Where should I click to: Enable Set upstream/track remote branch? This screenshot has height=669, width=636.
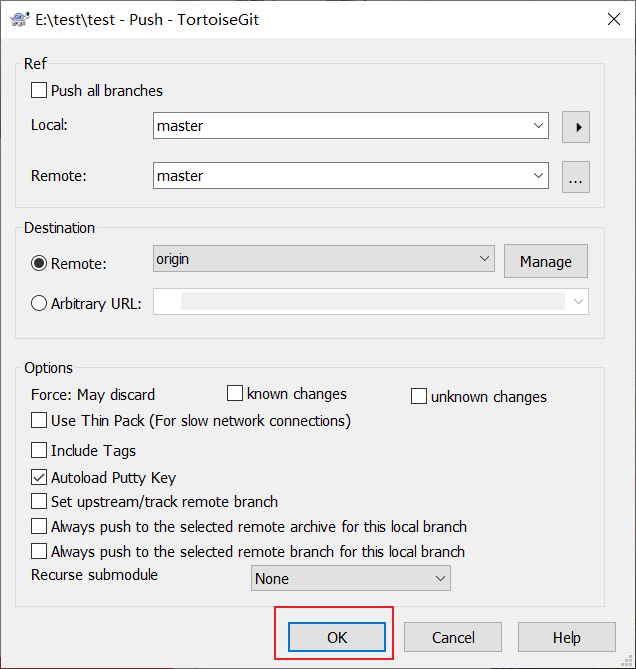39,501
